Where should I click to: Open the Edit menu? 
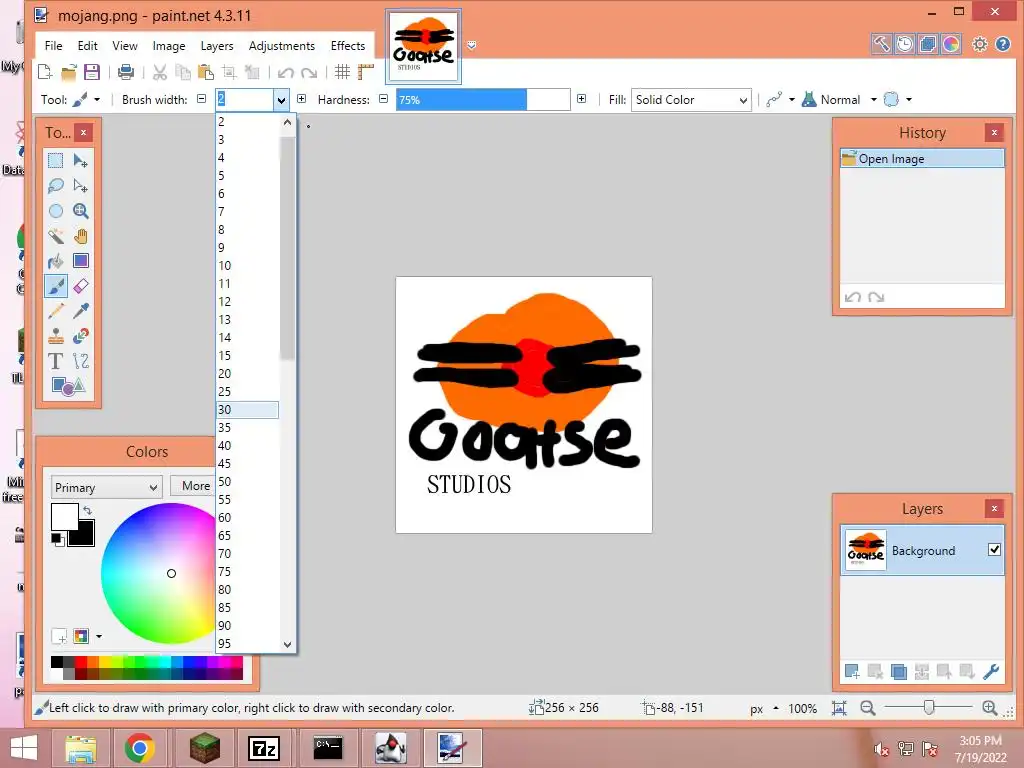click(x=88, y=46)
